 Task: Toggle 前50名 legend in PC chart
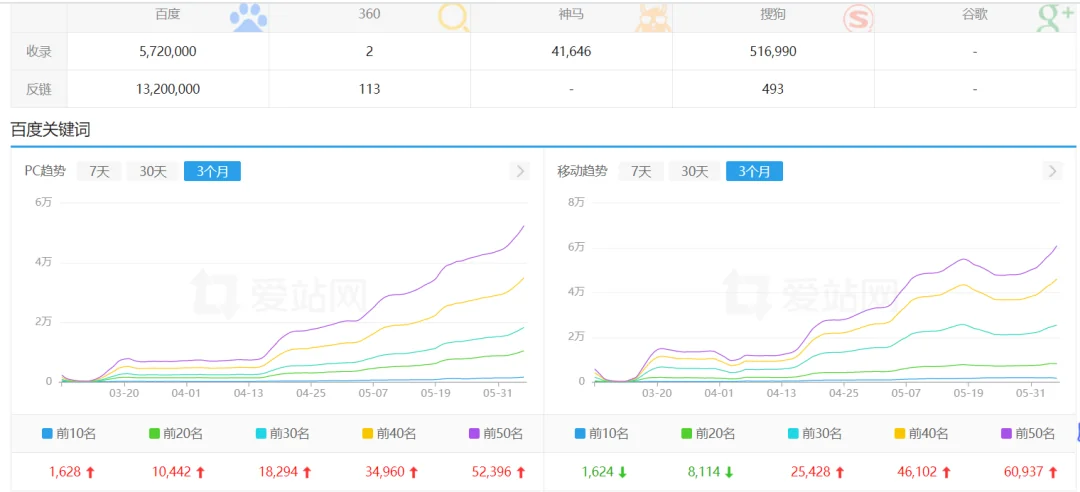496,433
